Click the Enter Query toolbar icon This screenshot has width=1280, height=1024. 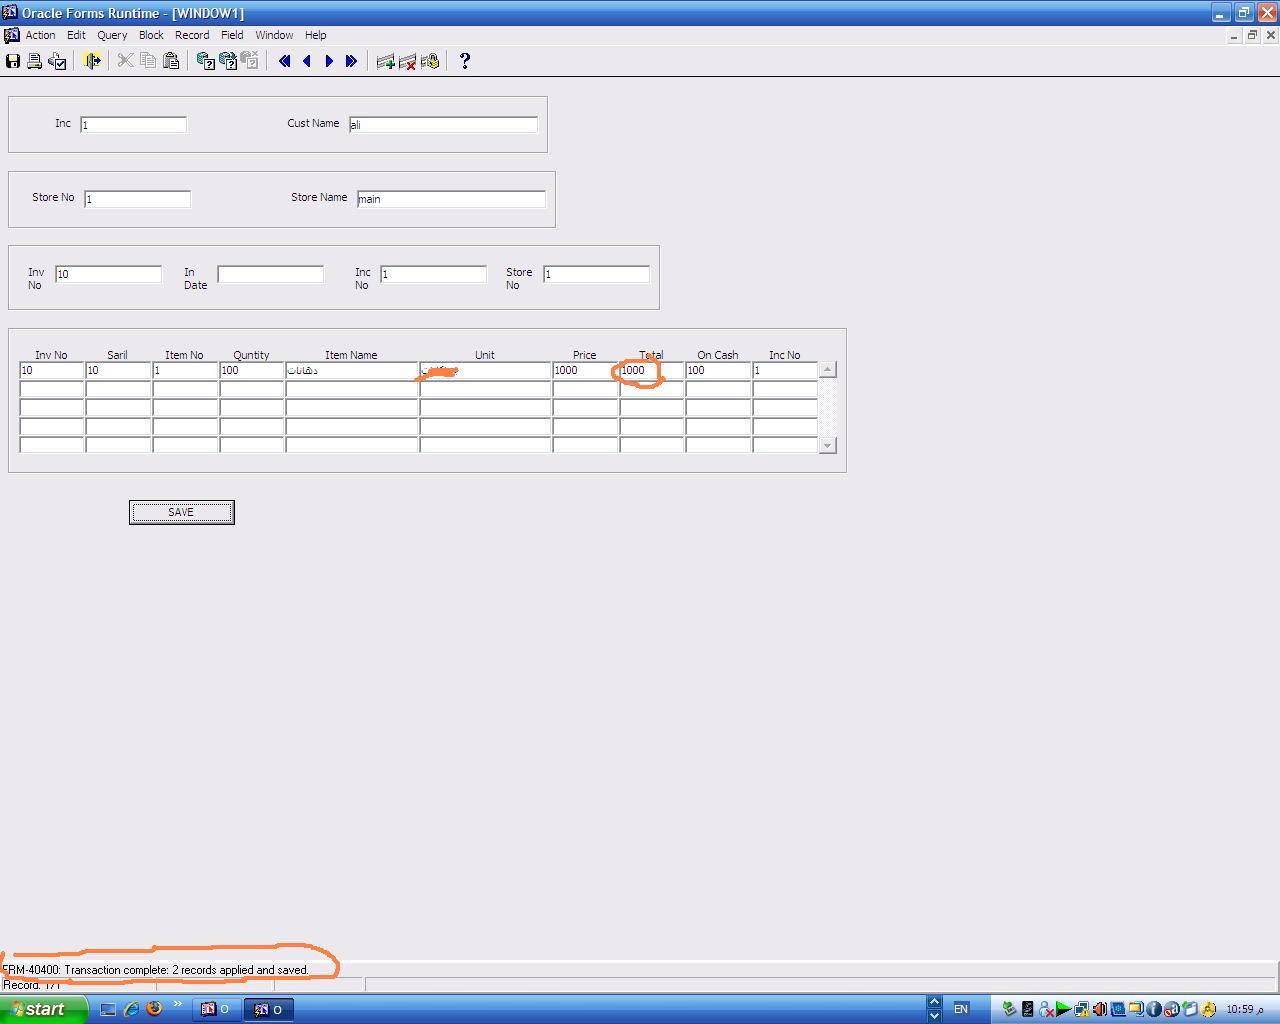tap(205, 61)
